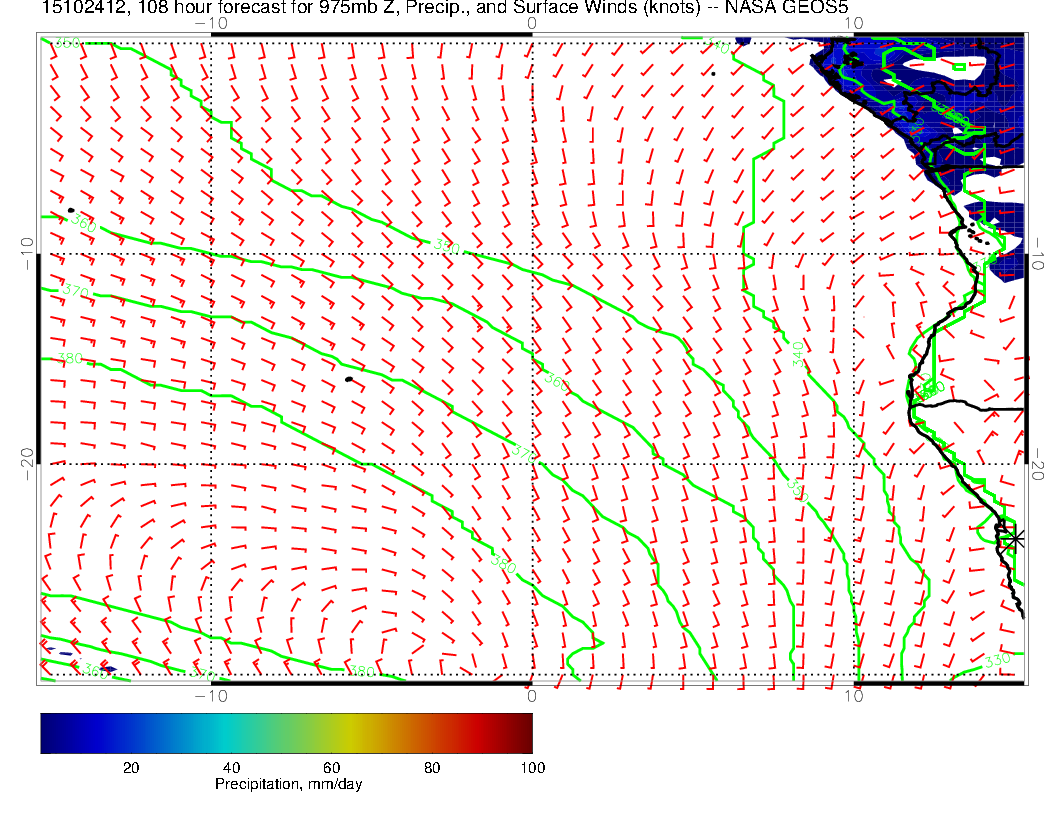
Task: Click the 350 contour label in the top-left corner
Action: 66,43
